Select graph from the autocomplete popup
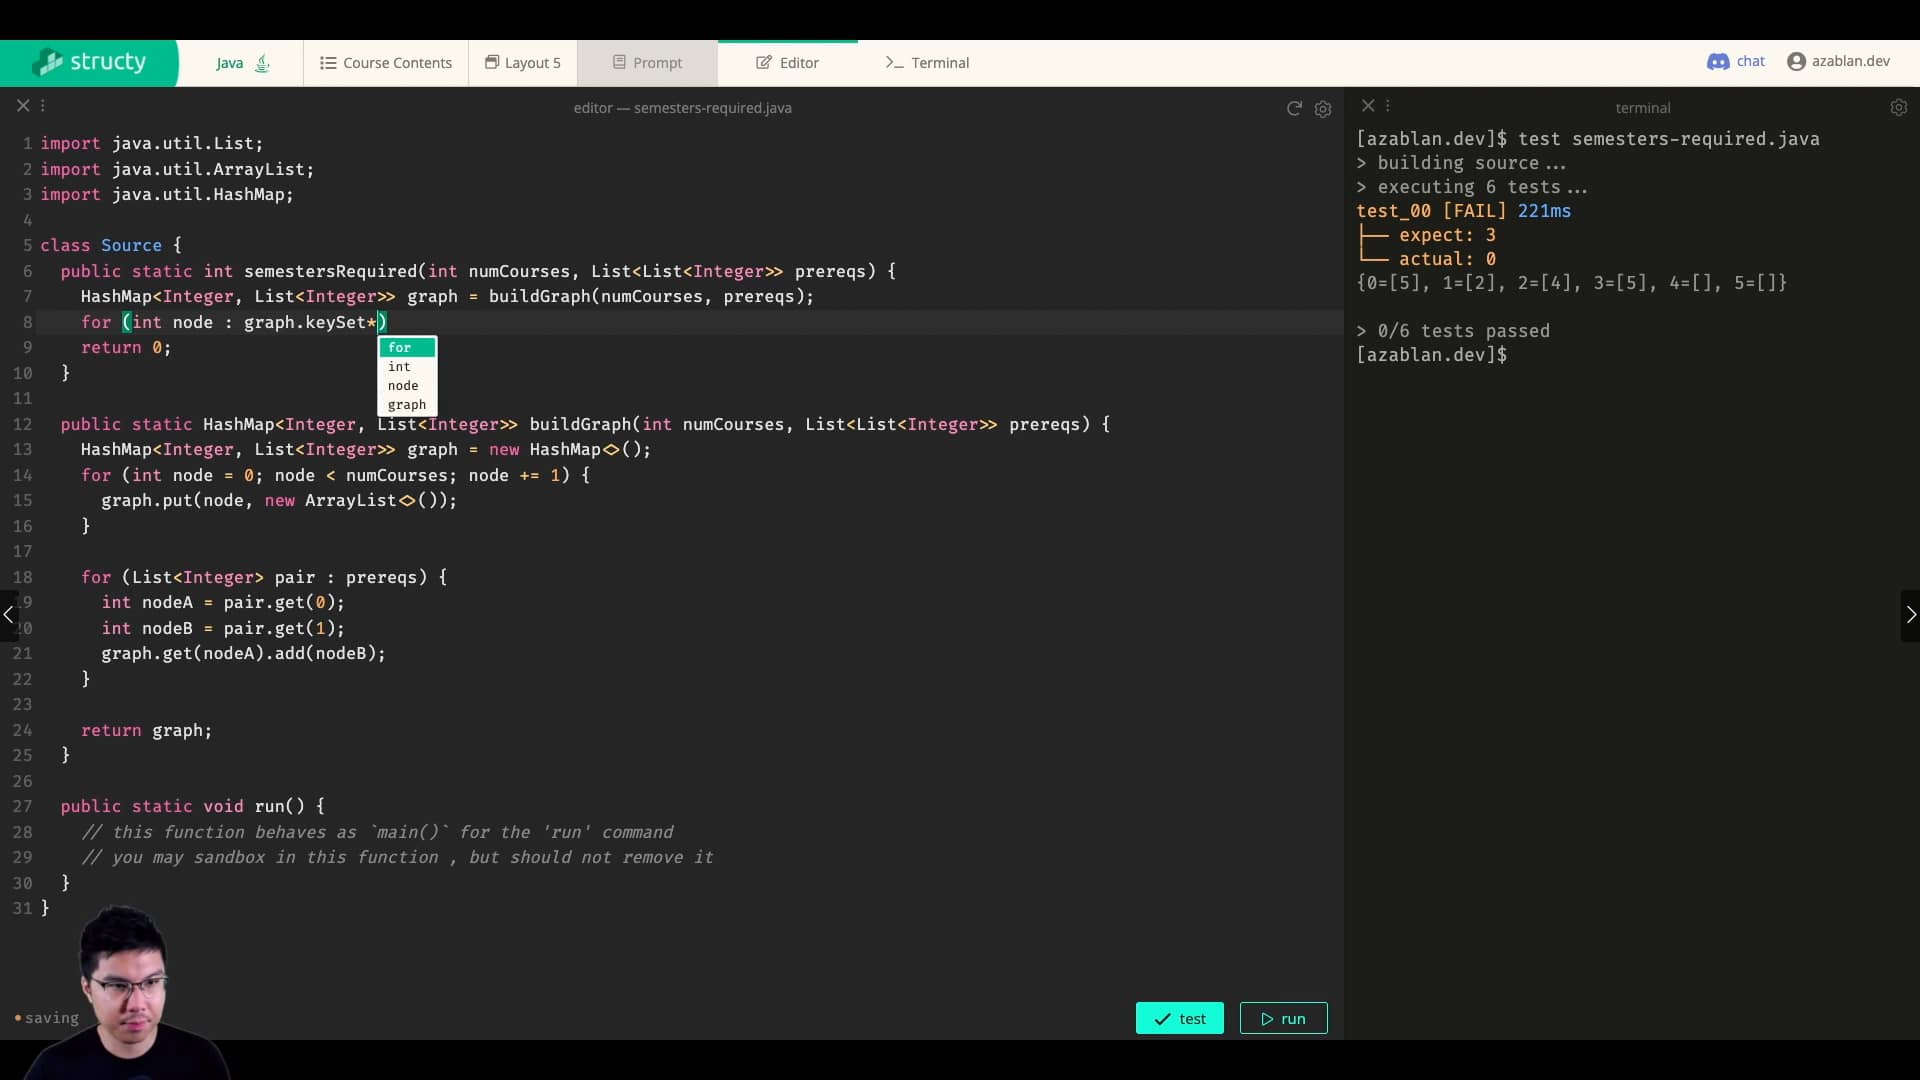The height and width of the screenshot is (1080, 1920). (x=407, y=405)
